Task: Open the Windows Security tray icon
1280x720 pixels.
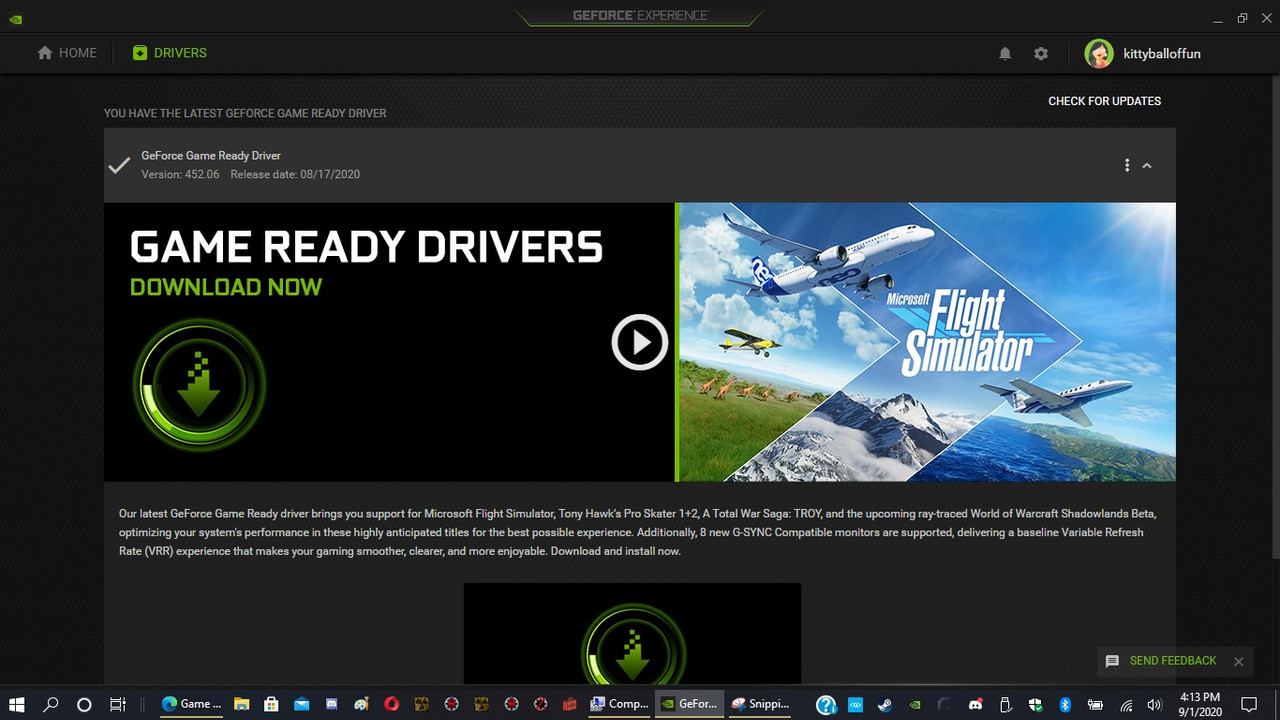Action: coord(1035,705)
